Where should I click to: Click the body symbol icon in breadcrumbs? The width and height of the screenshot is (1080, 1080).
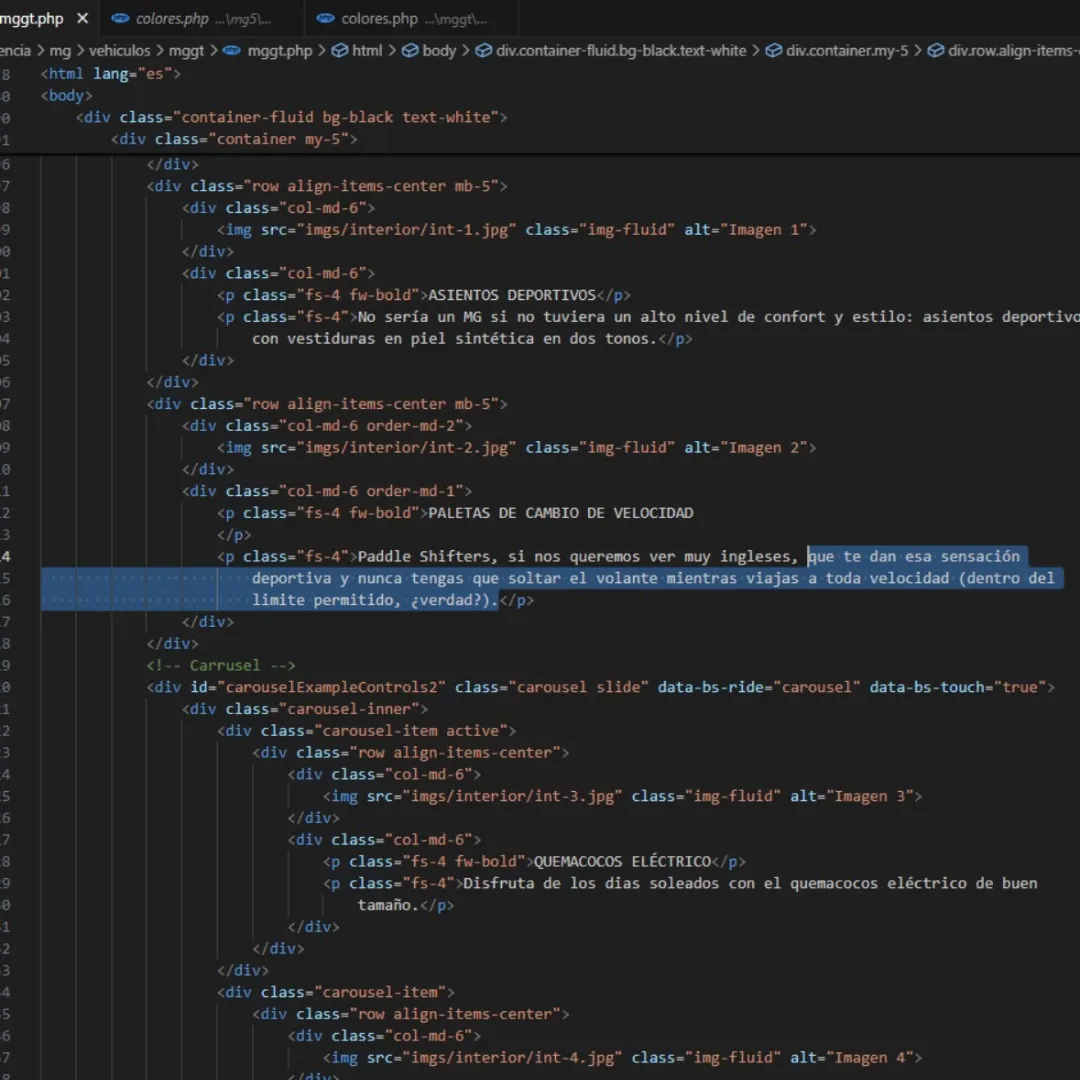click(x=410, y=50)
